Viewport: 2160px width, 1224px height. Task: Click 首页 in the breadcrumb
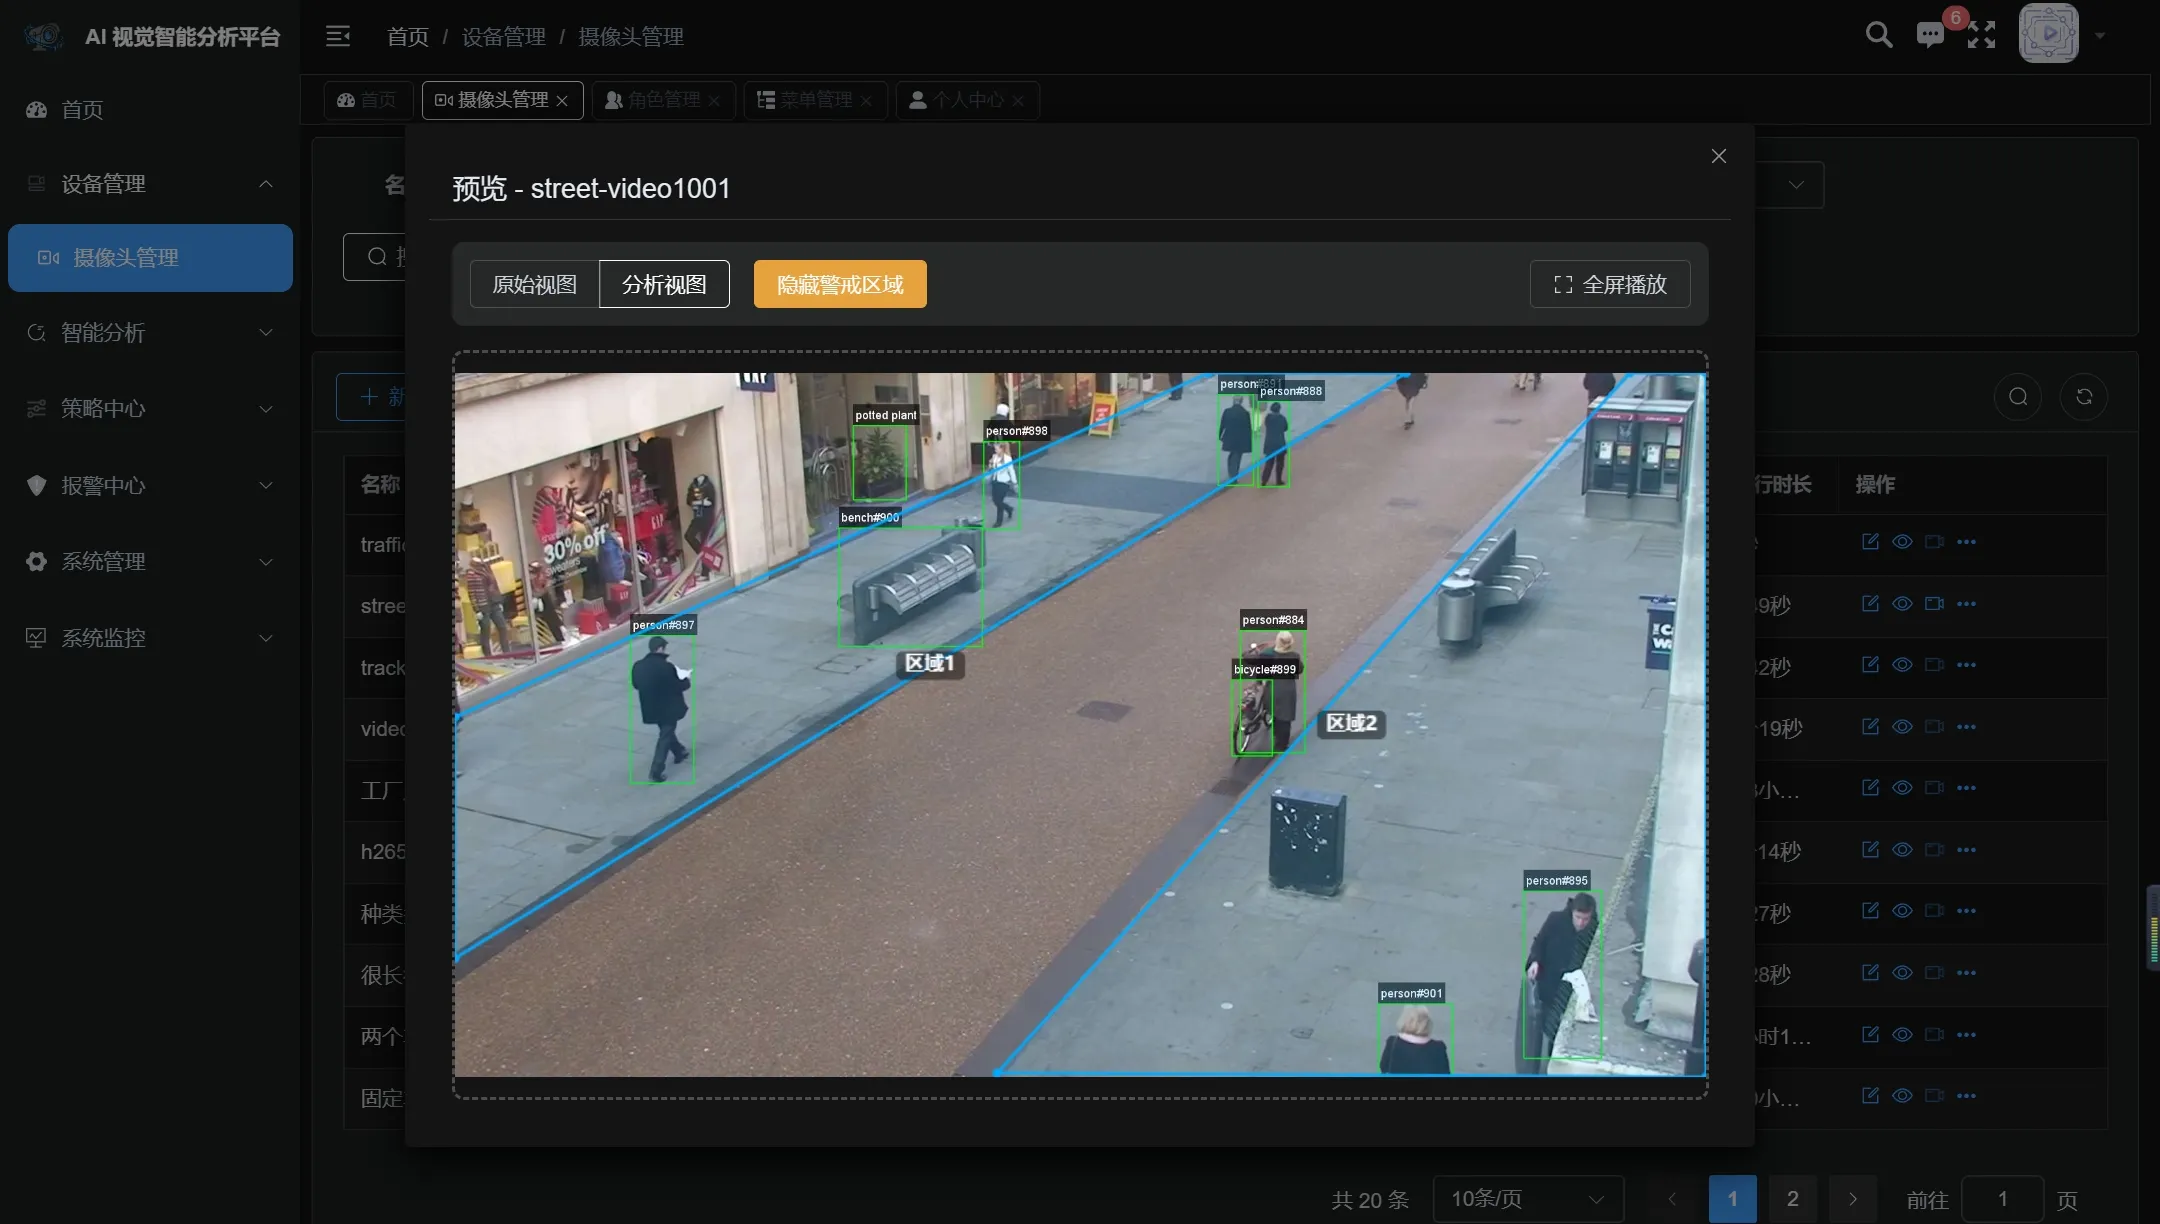tap(408, 37)
